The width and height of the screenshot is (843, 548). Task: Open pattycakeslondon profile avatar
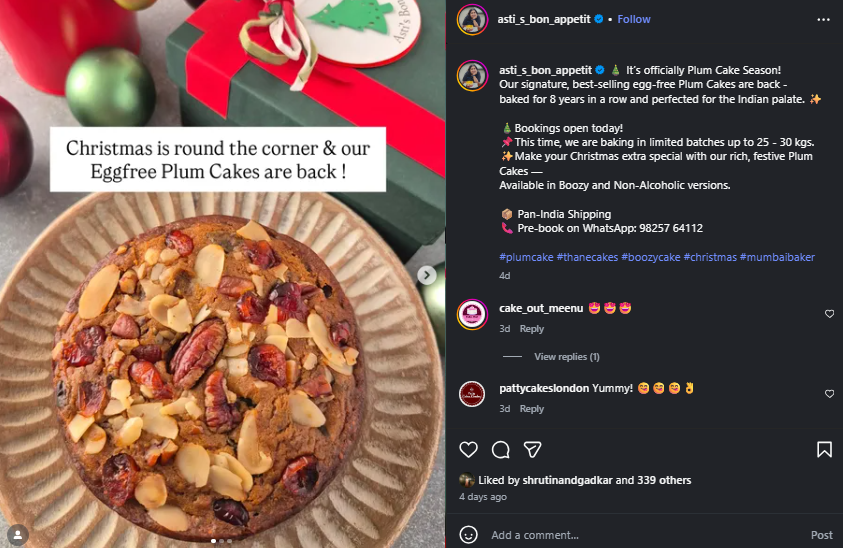point(472,394)
